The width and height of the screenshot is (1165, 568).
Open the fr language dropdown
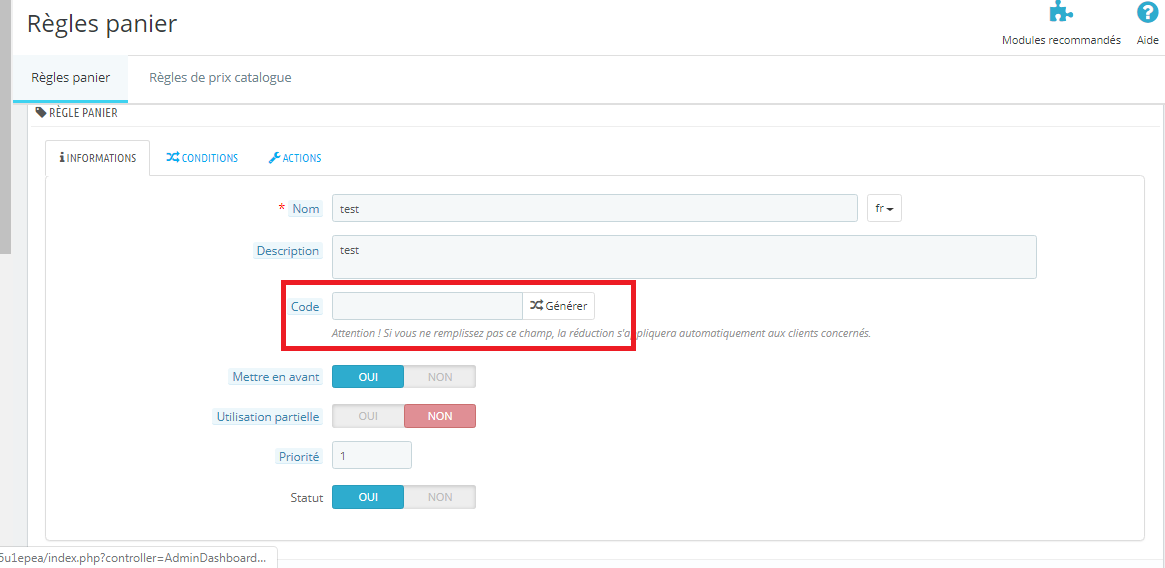[884, 208]
